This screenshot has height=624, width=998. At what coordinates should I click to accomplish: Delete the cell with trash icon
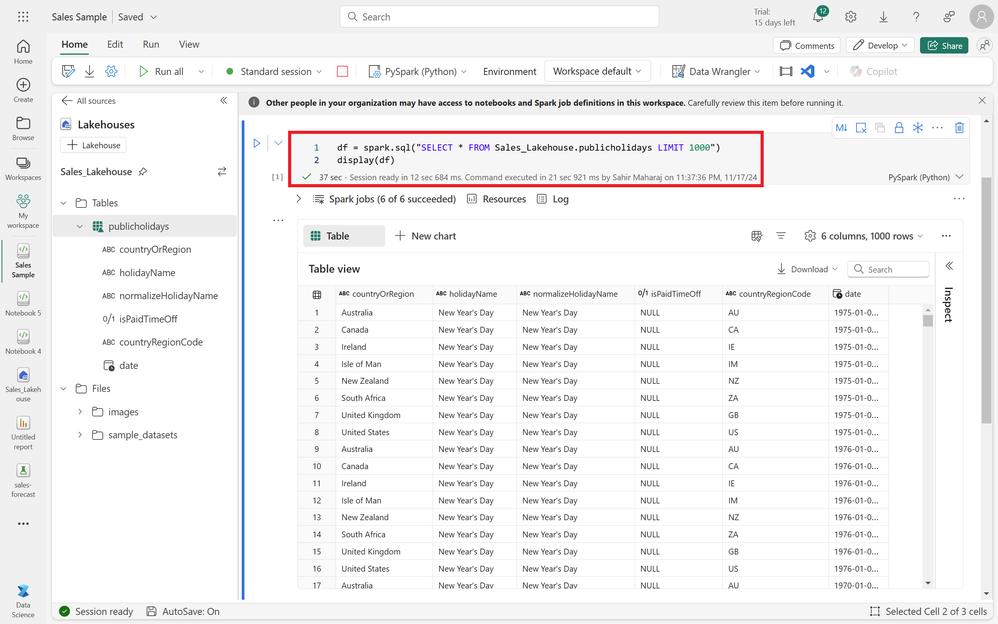pos(959,128)
